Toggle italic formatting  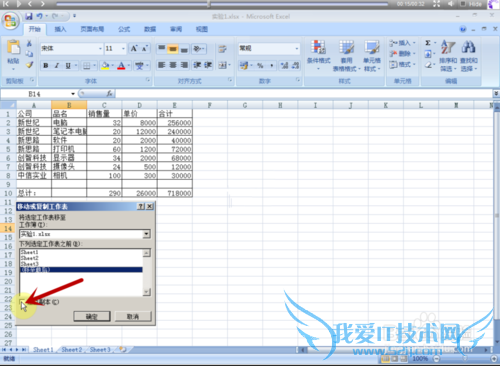click(57, 66)
